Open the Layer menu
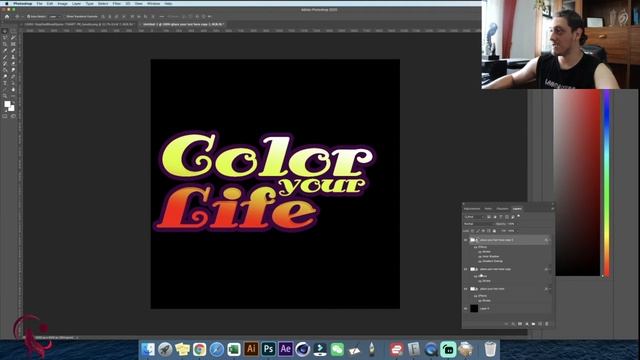640x360 pixels. (76, 4)
